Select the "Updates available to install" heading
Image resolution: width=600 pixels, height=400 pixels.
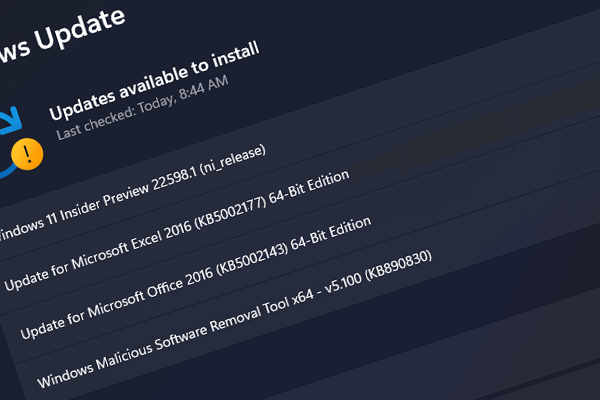(154, 81)
